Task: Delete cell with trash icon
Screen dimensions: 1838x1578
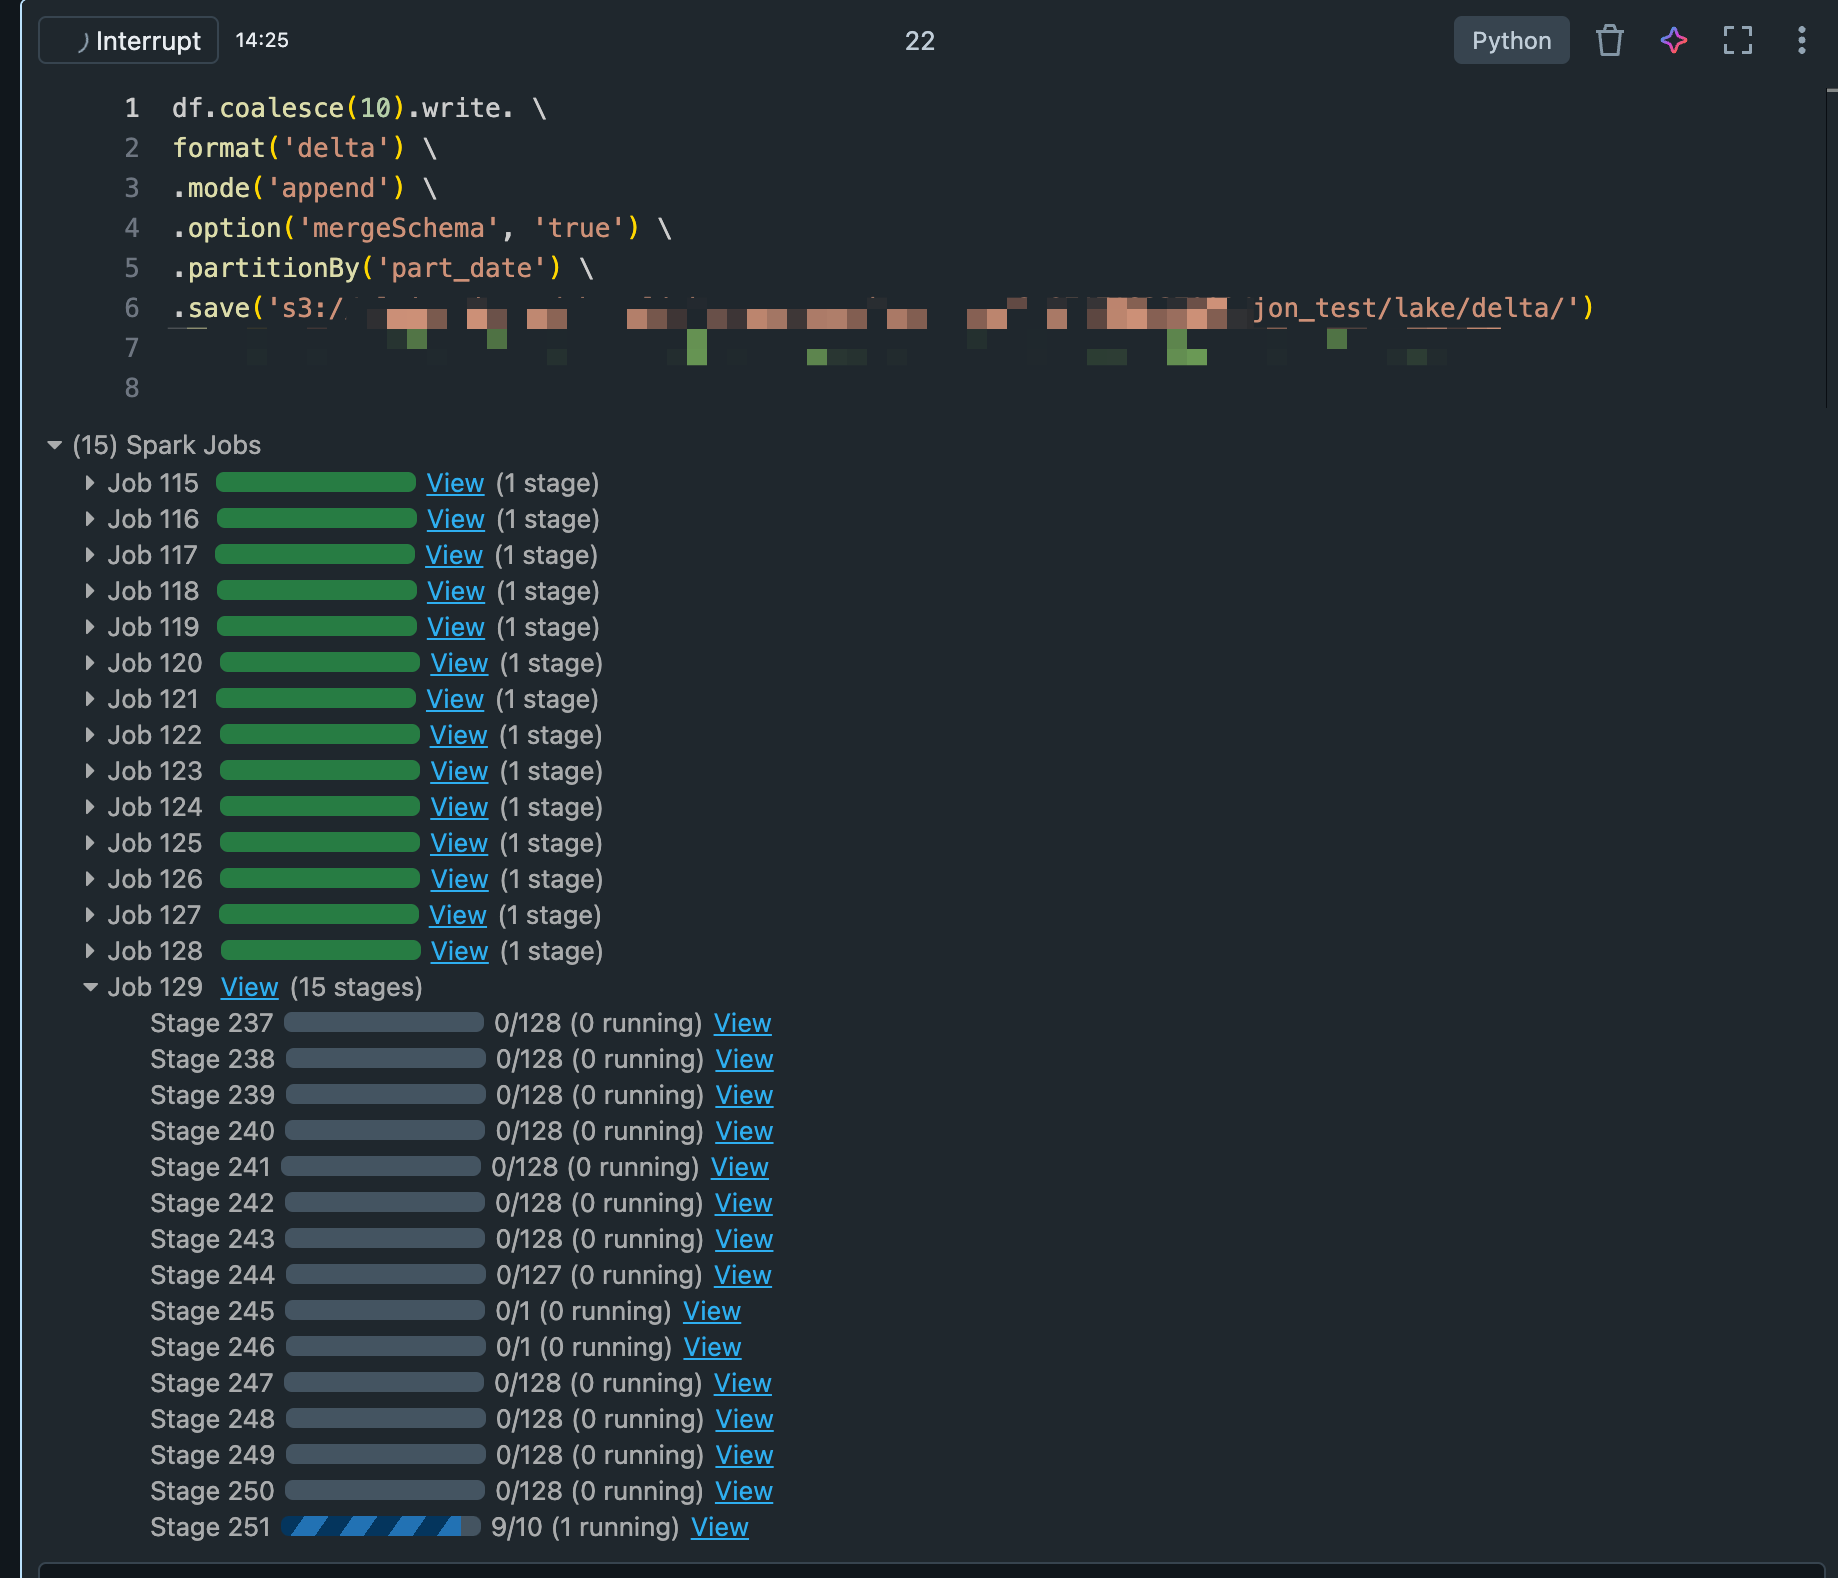Action: [1609, 40]
